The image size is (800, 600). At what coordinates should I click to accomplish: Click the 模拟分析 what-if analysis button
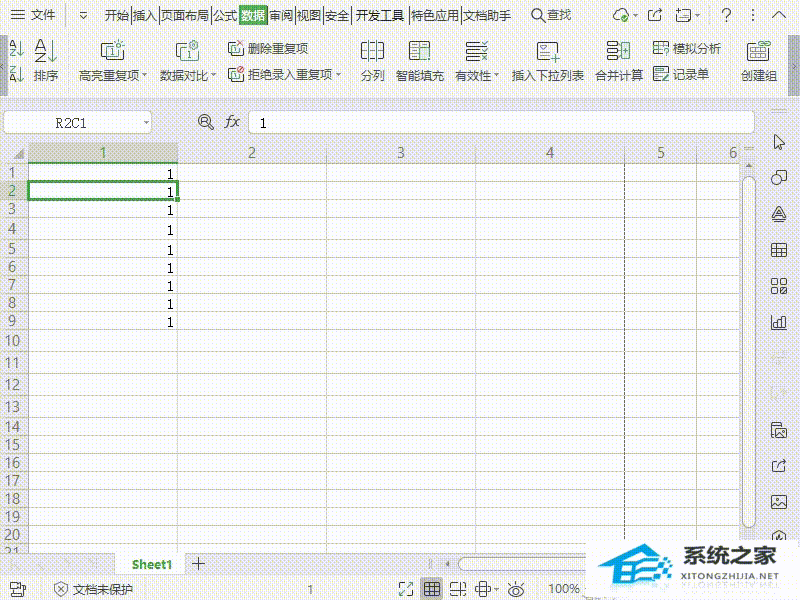(x=686, y=48)
